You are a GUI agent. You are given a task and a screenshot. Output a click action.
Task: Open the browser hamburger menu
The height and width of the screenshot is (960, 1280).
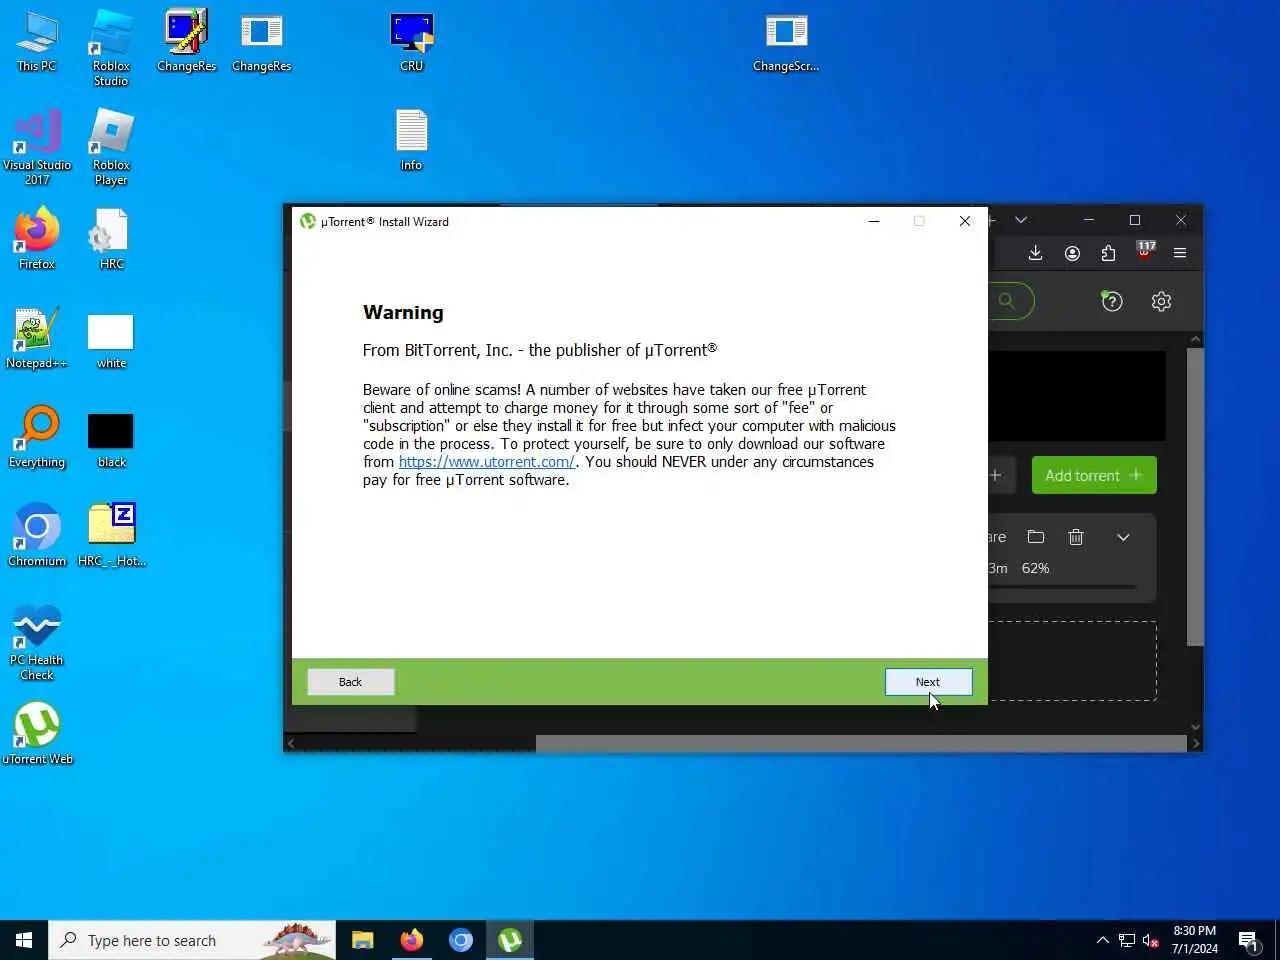coord(1180,253)
